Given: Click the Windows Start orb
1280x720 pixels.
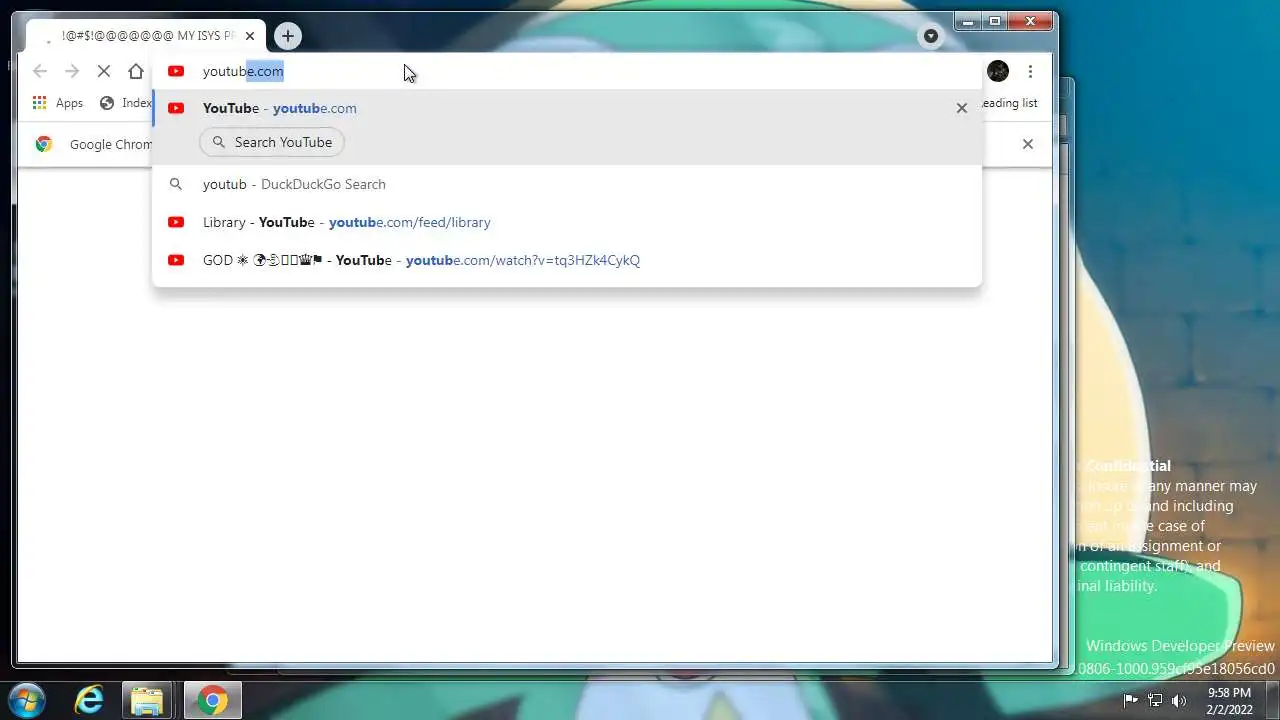Looking at the screenshot, I should tap(27, 700).
